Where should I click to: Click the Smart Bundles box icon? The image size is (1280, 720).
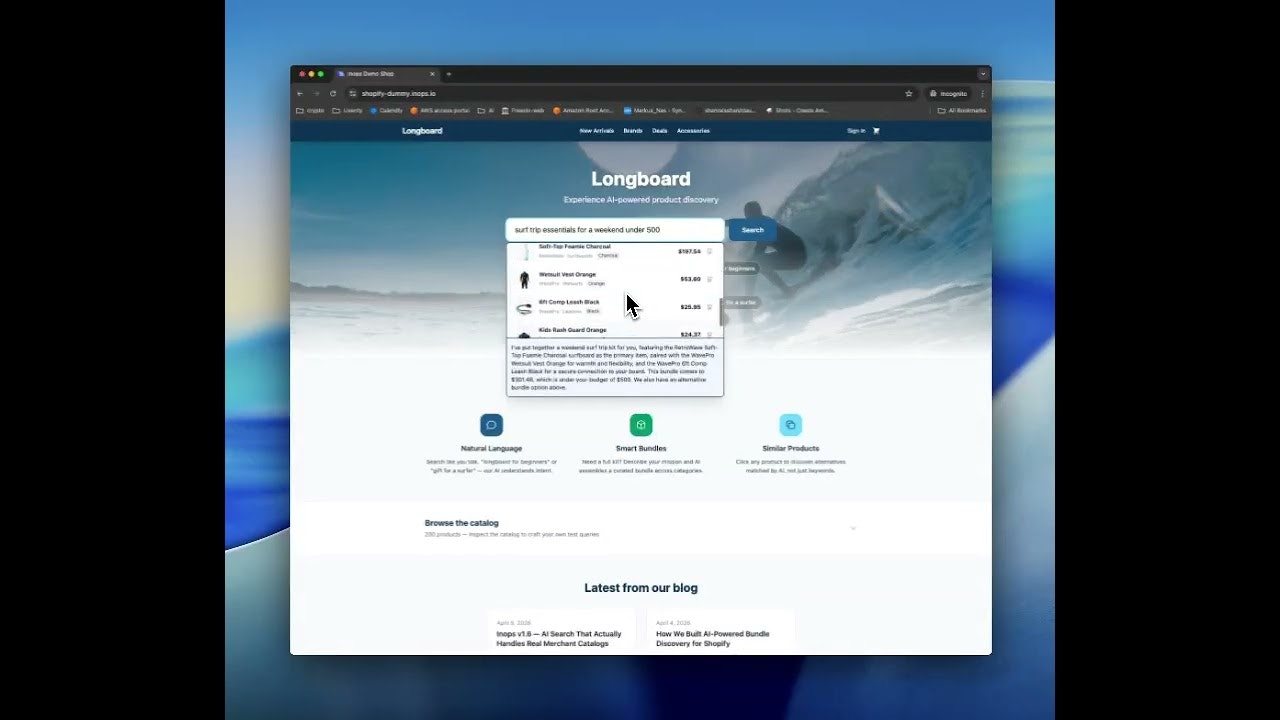[x=641, y=425]
